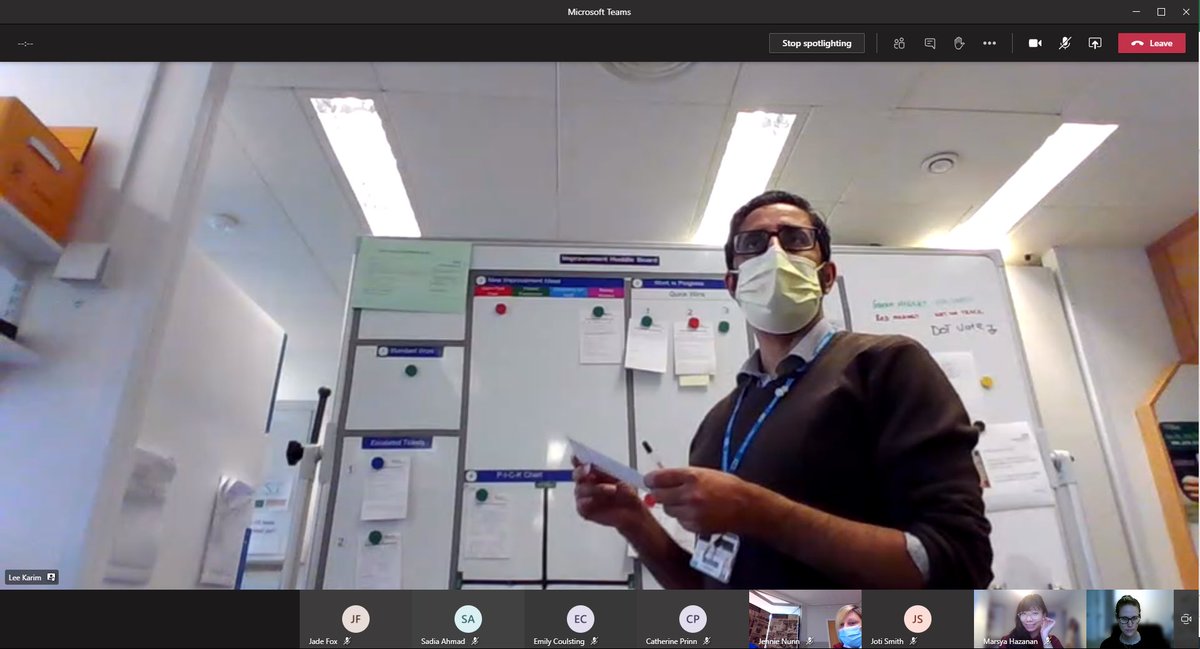The width and height of the screenshot is (1200, 649).
Task: Select Sadia Ahmad participant tile
Action: [467, 619]
